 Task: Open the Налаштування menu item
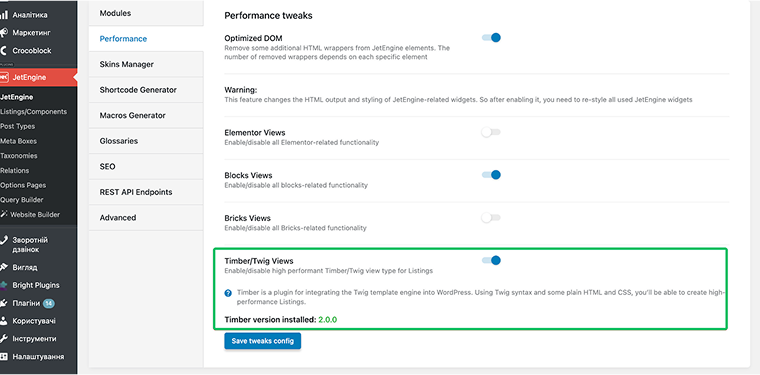coord(38,357)
